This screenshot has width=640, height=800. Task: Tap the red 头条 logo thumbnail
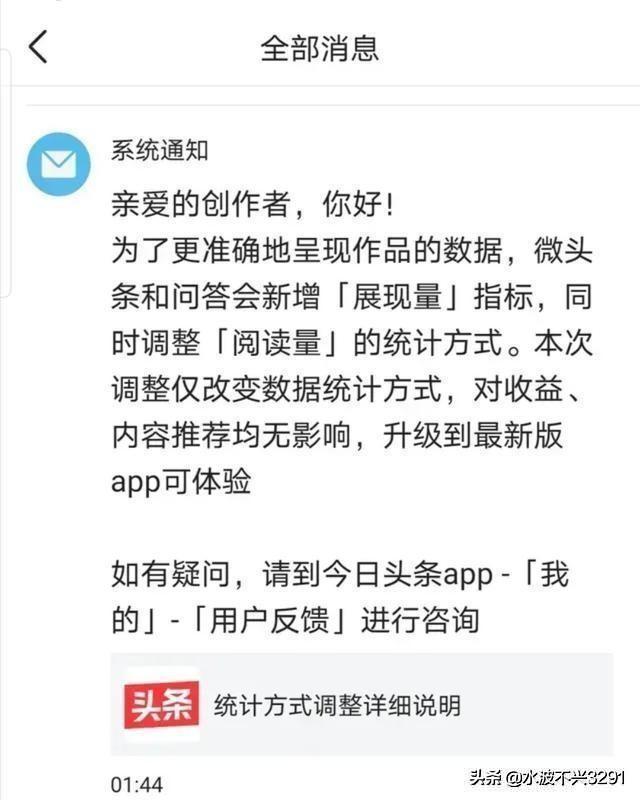click(162, 704)
